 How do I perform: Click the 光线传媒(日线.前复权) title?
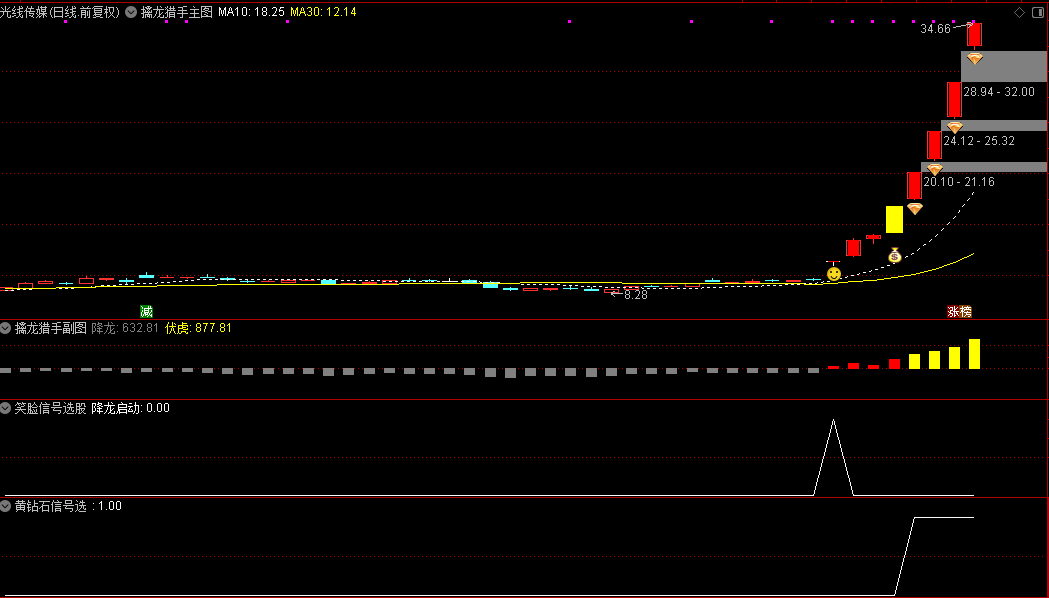(60, 12)
